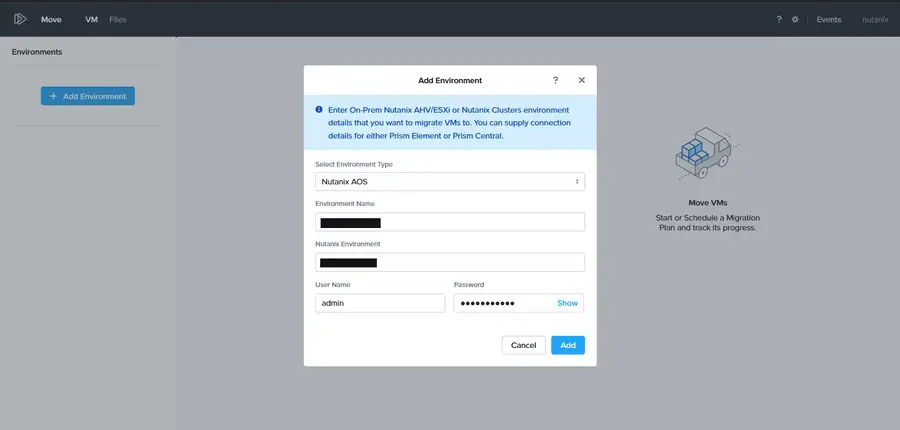Click sidebar Add Environment button

point(88,96)
